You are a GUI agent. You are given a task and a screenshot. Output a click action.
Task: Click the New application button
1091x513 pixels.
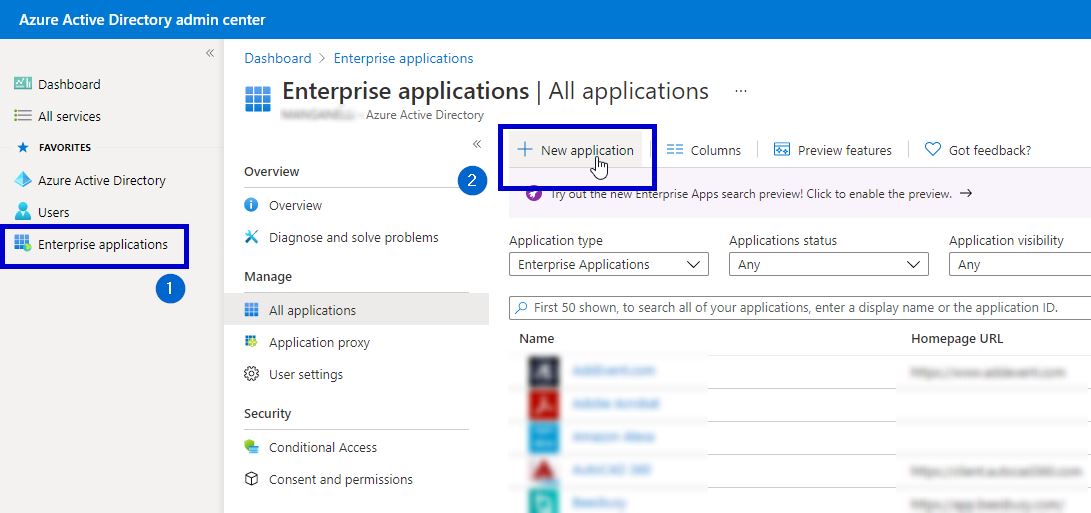click(x=575, y=150)
